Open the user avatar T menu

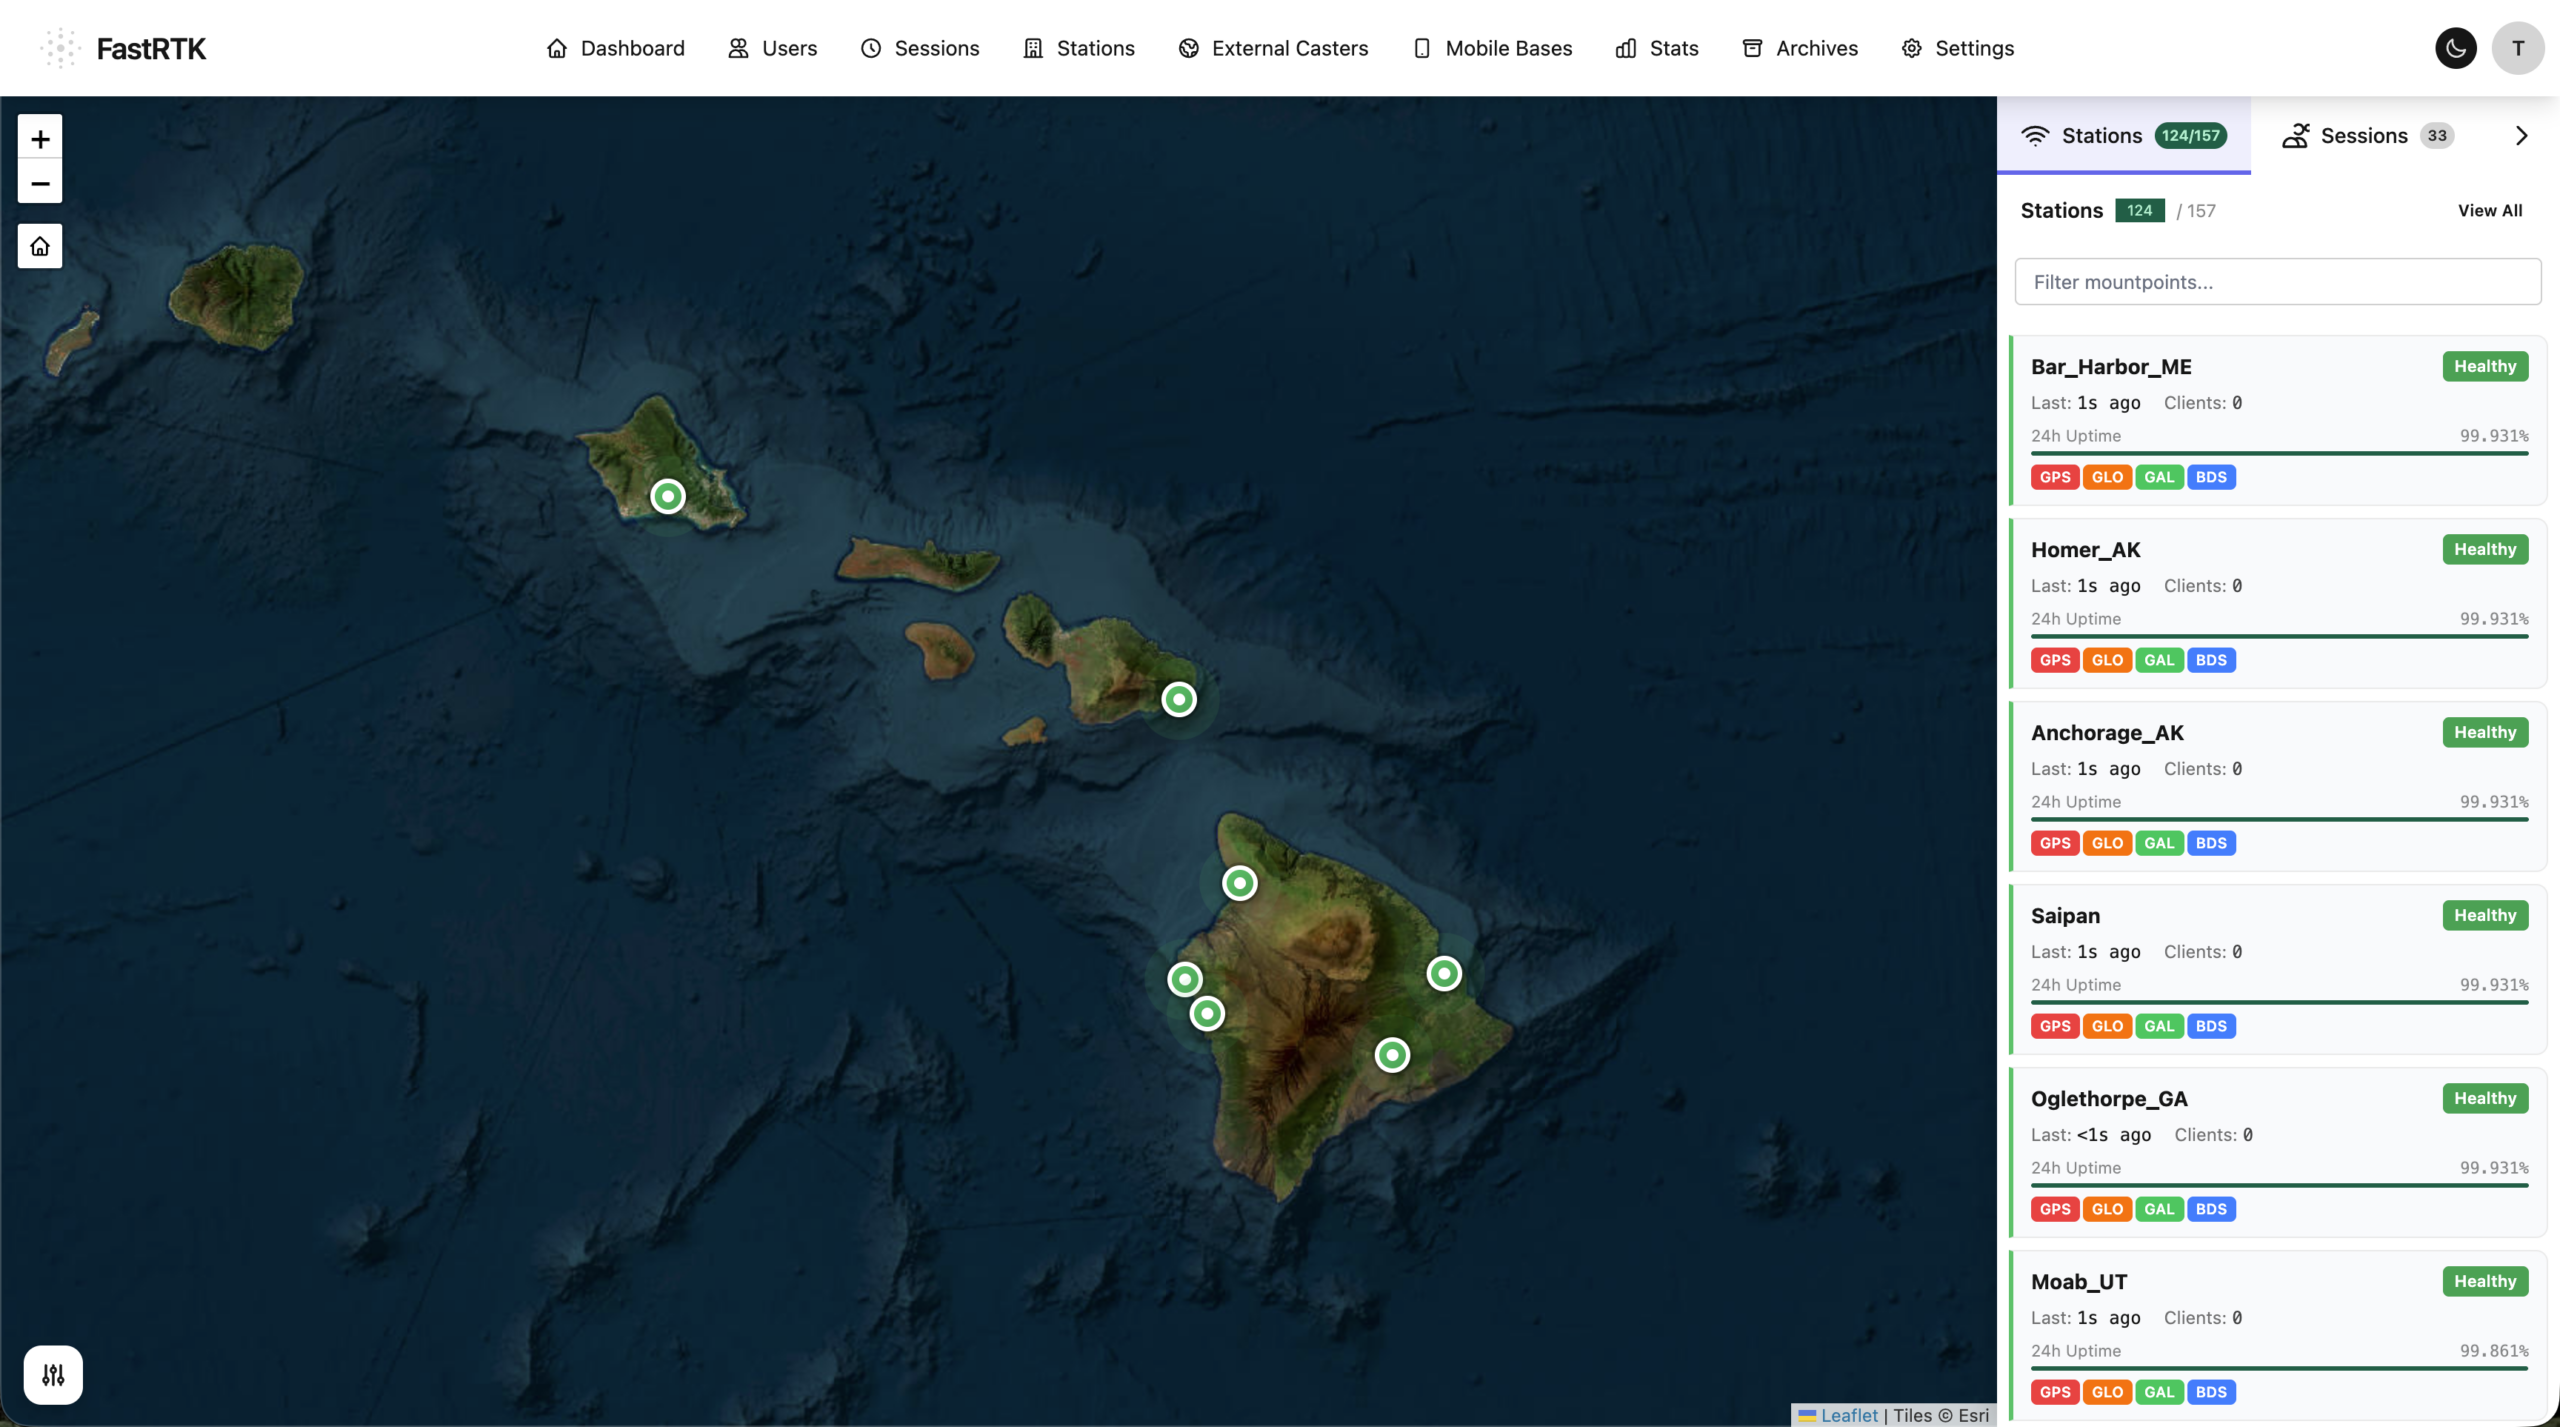(2517, 48)
